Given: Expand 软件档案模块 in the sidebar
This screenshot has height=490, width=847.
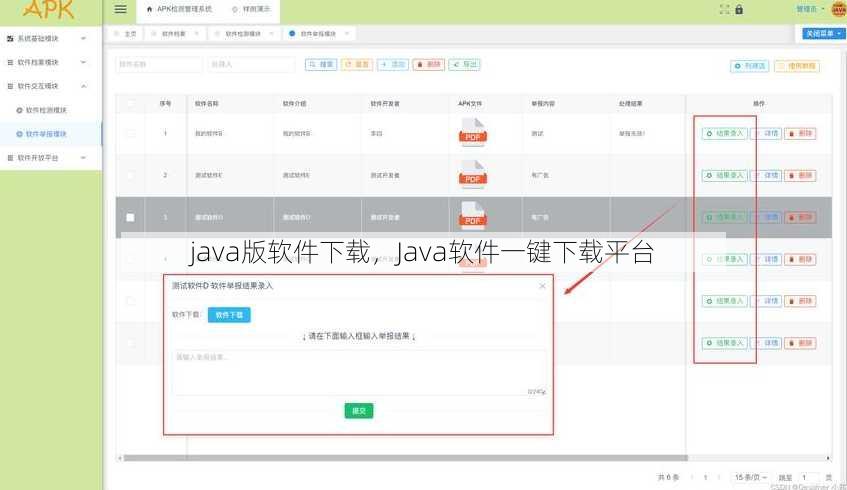Looking at the screenshot, I should pyautogui.click(x=51, y=62).
